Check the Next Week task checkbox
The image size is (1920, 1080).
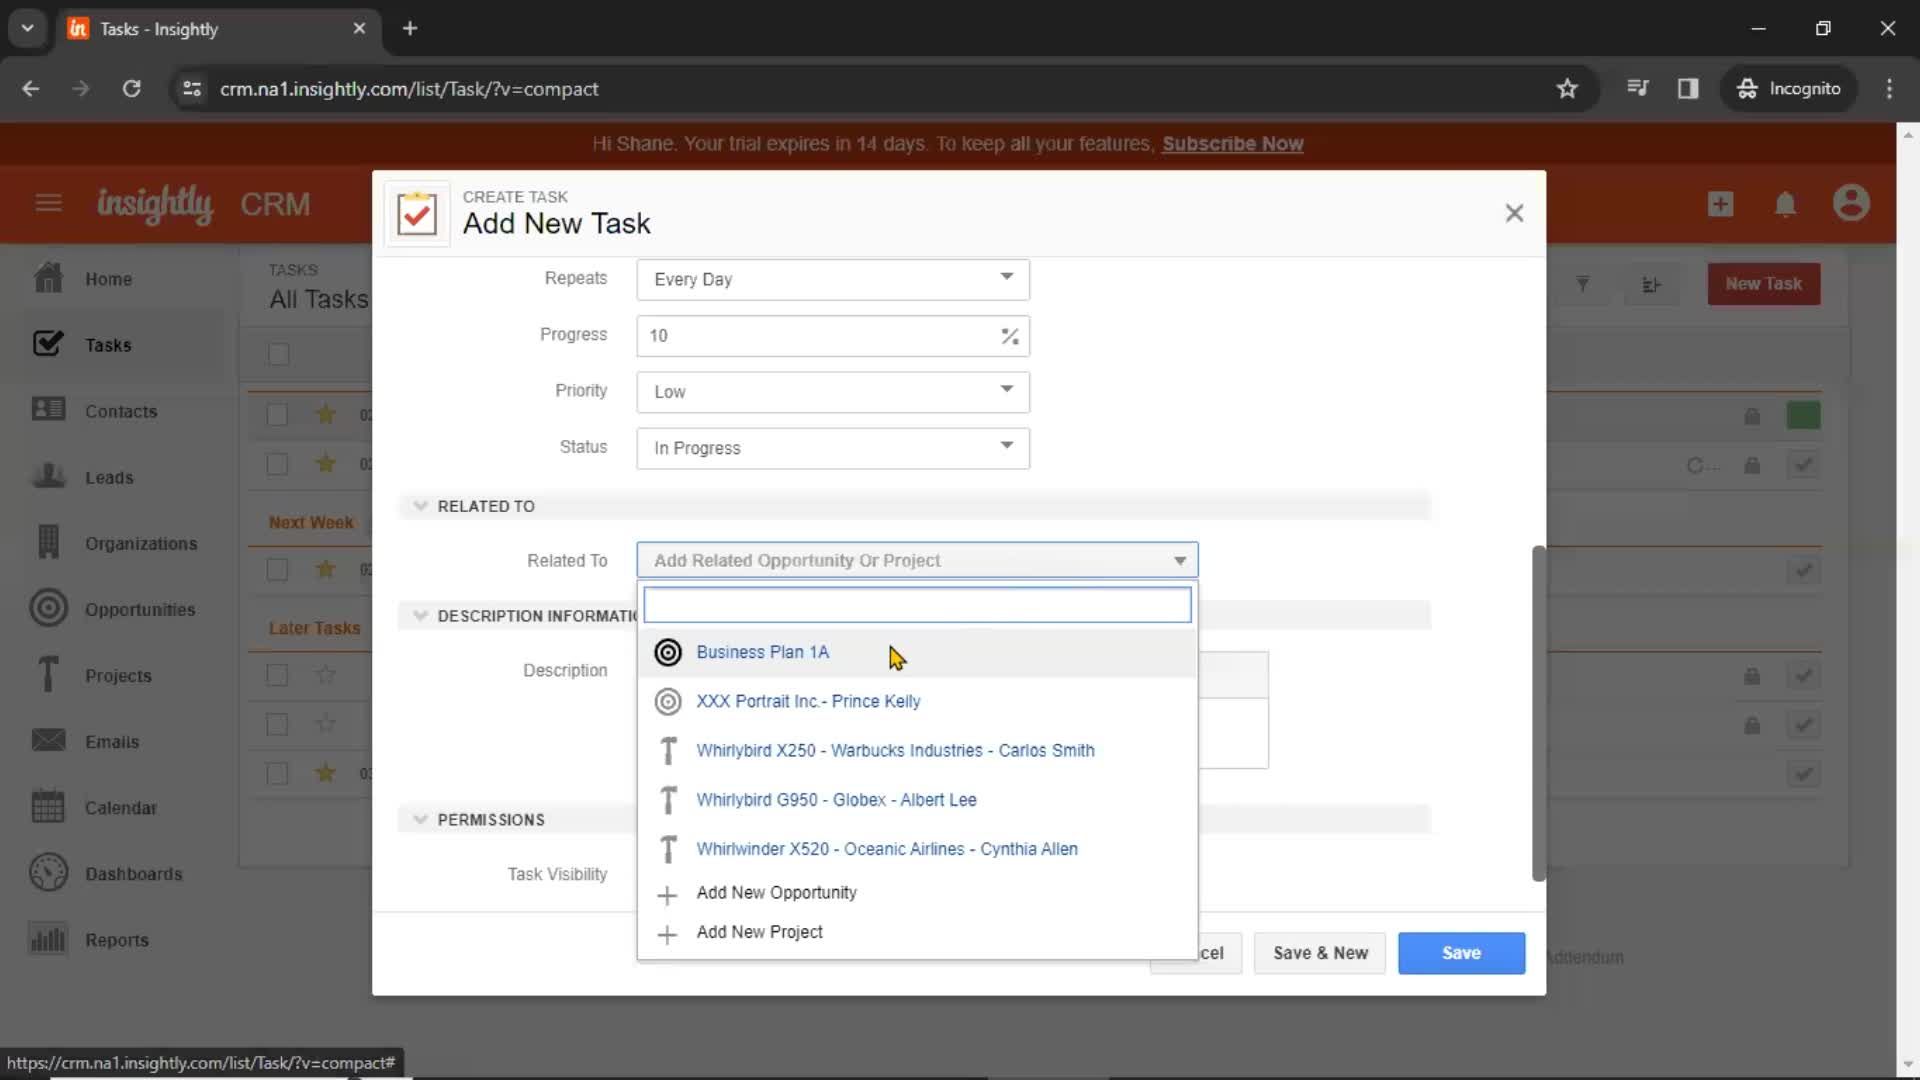click(277, 570)
